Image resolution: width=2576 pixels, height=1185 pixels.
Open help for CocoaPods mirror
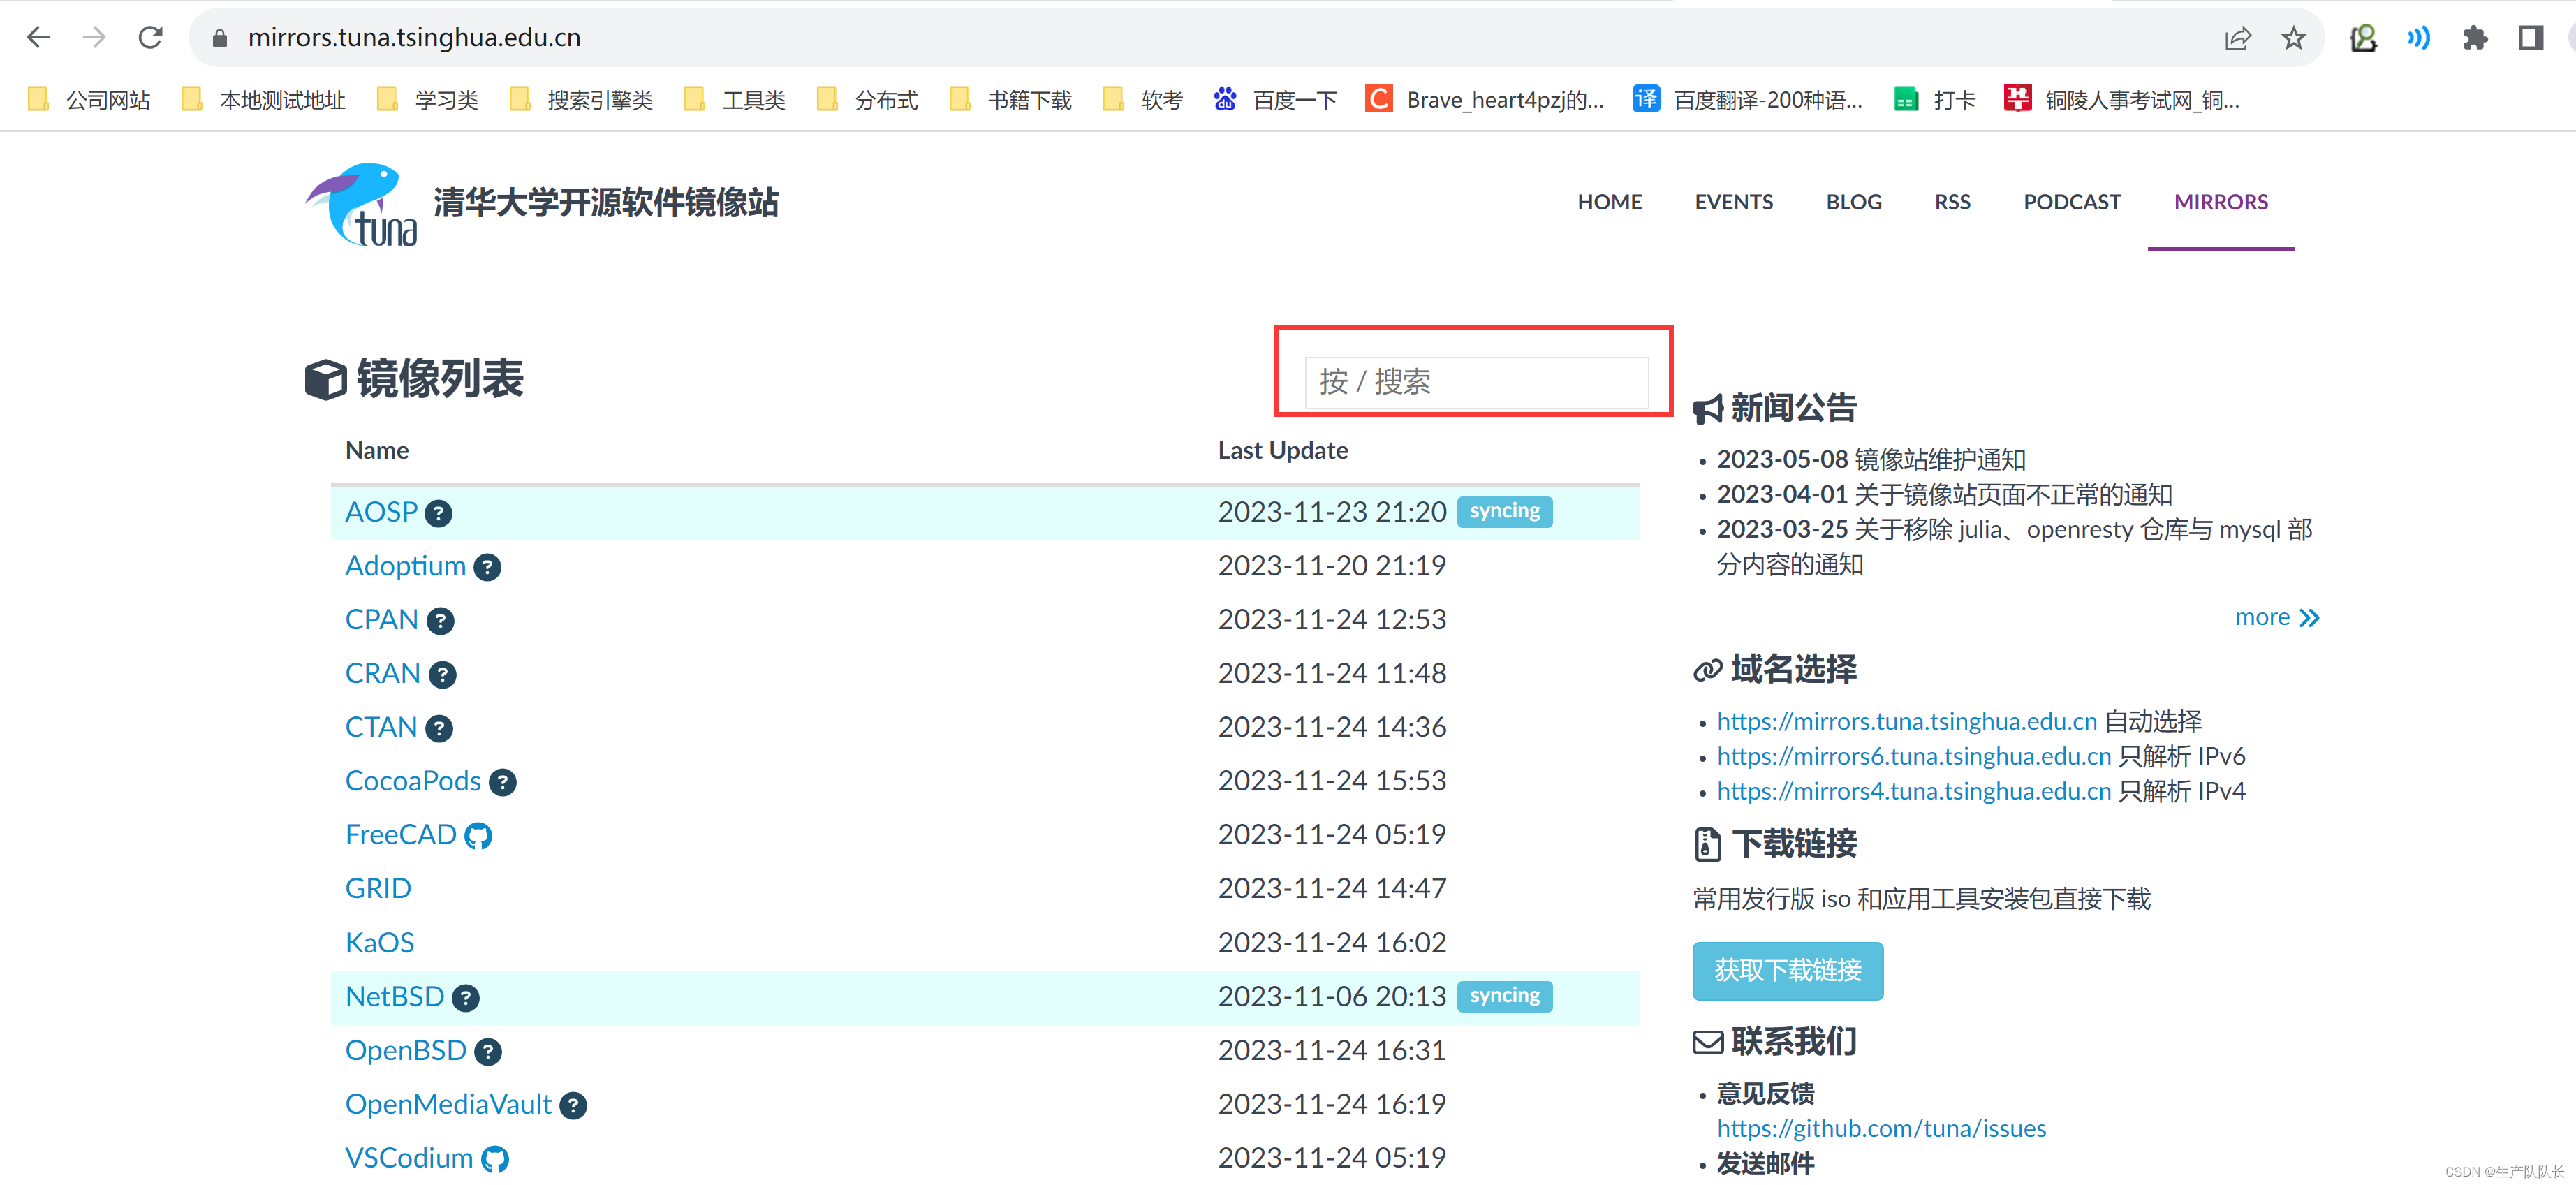point(502,782)
